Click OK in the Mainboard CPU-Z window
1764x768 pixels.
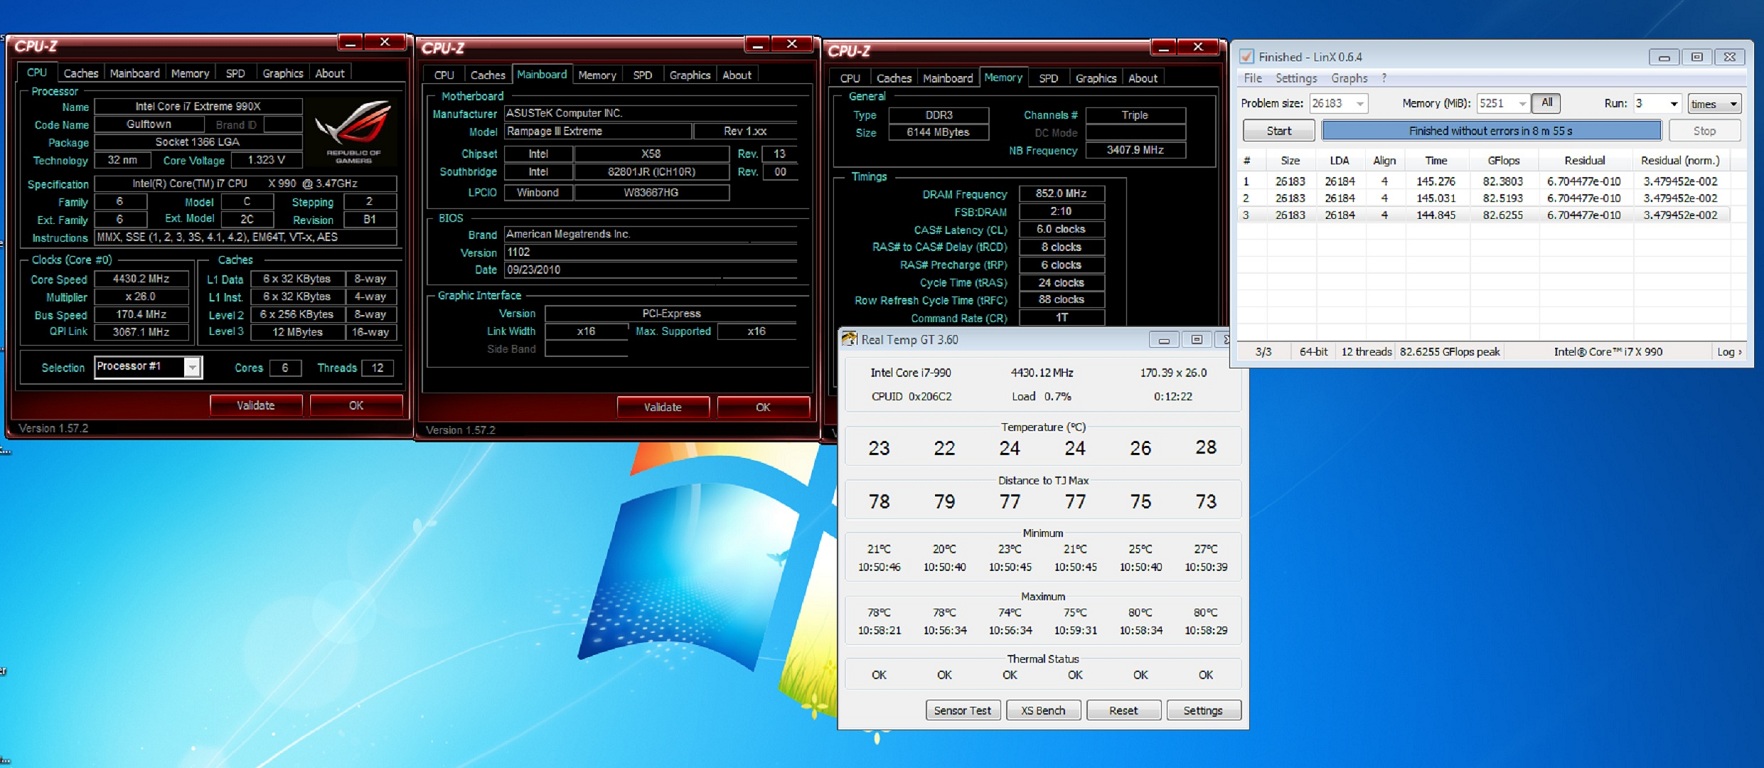[763, 407]
